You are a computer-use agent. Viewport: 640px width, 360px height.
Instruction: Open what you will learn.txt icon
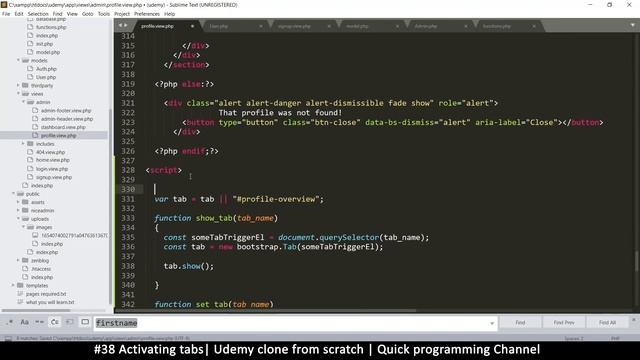coord(20,302)
